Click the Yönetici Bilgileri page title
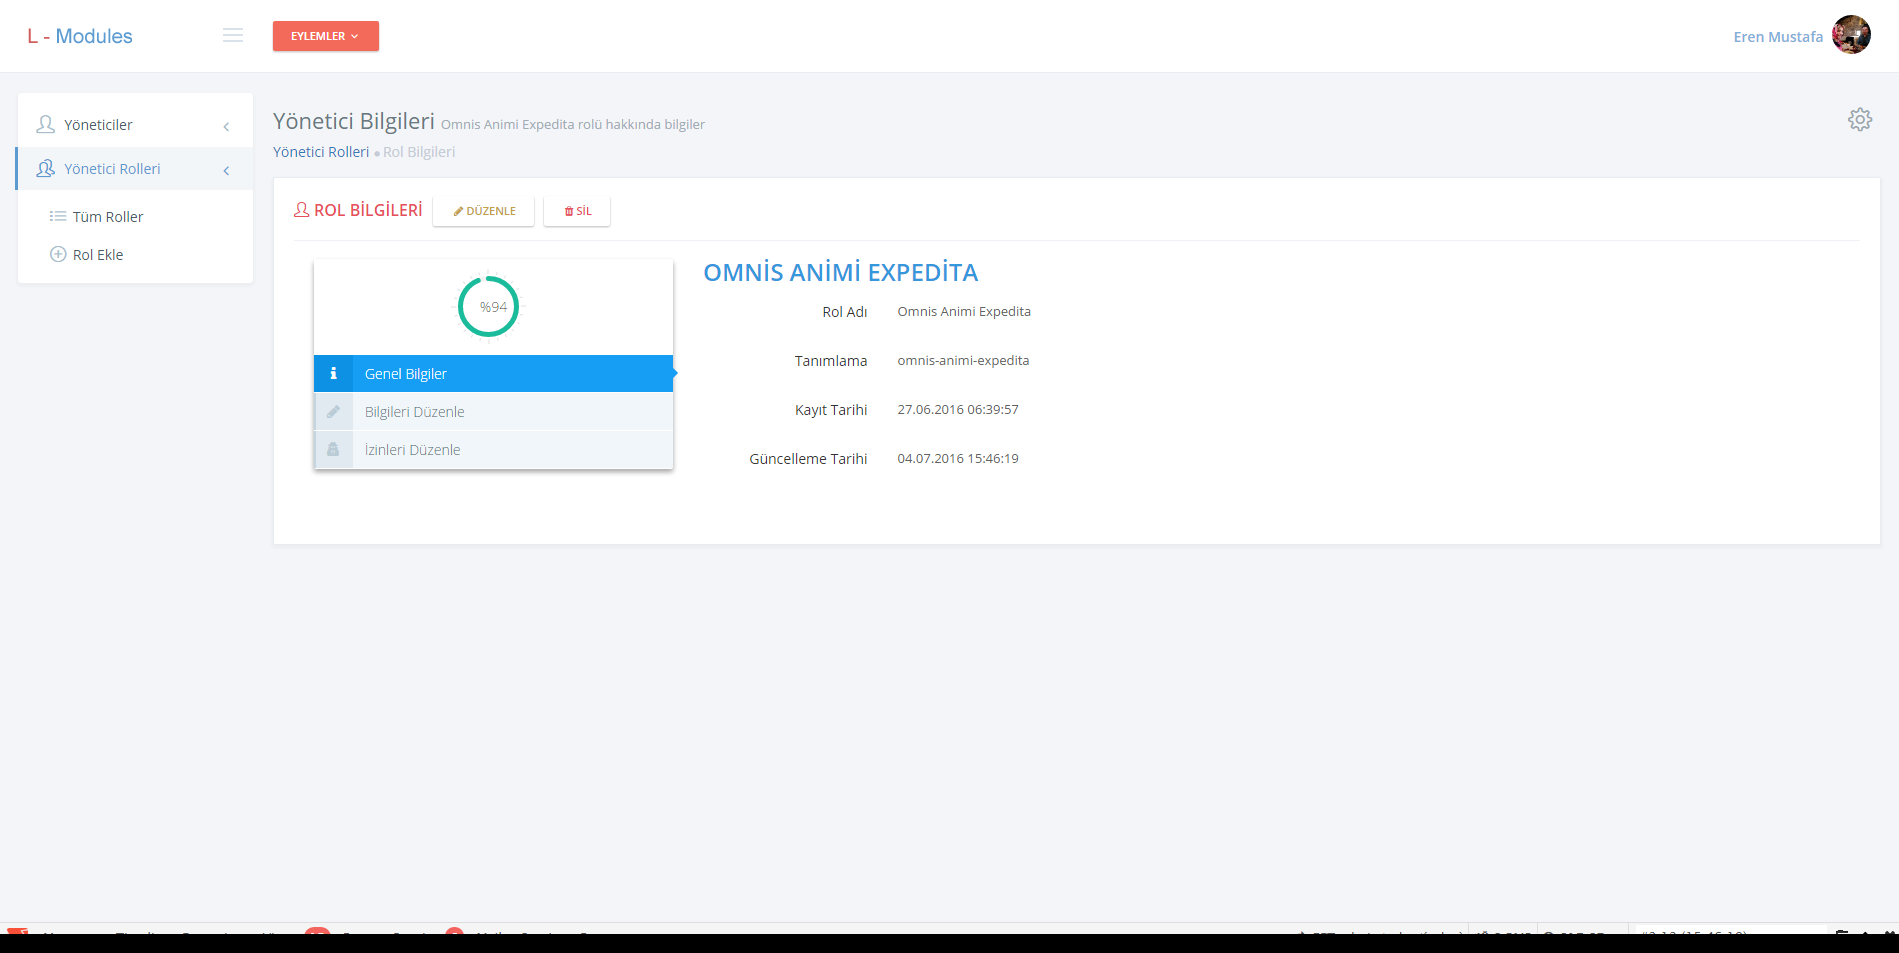Image resolution: width=1899 pixels, height=953 pixels. pos(354,121)
